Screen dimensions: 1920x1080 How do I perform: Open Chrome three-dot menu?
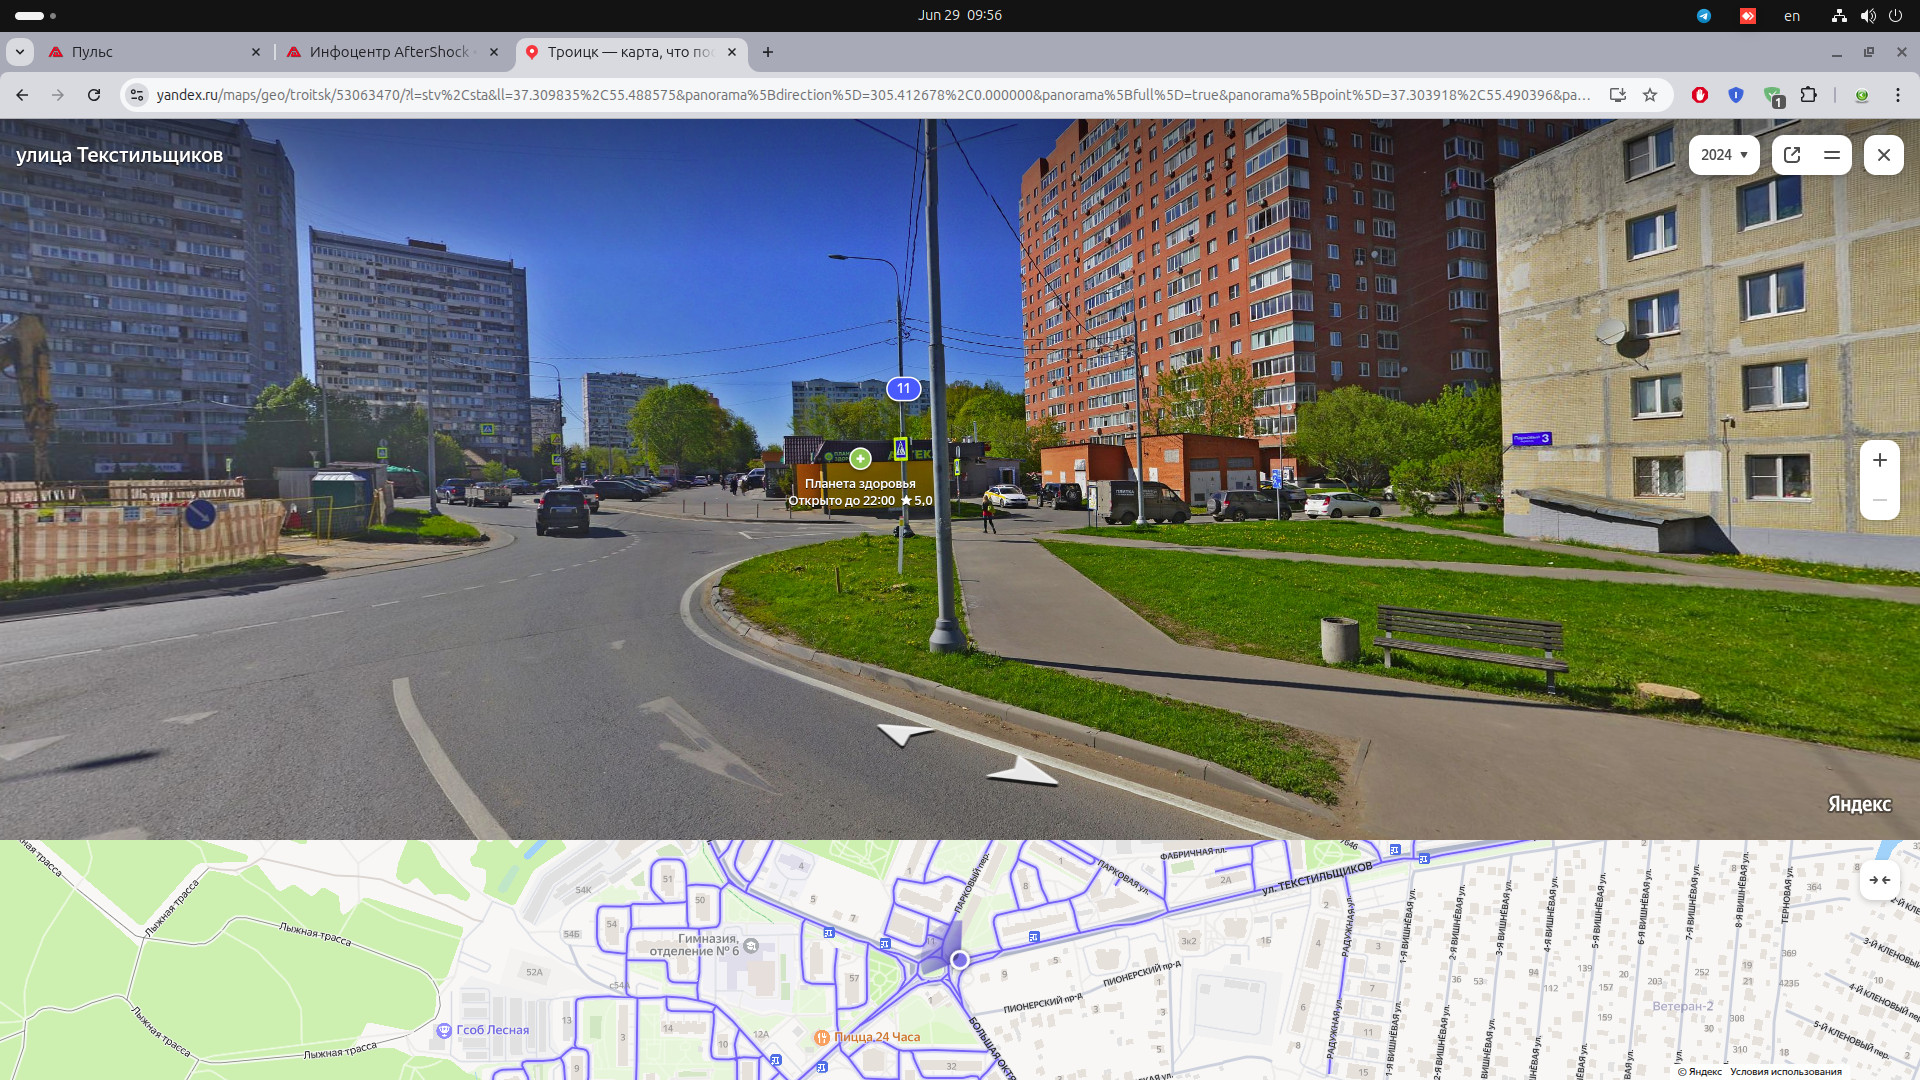click(1897, 95)
